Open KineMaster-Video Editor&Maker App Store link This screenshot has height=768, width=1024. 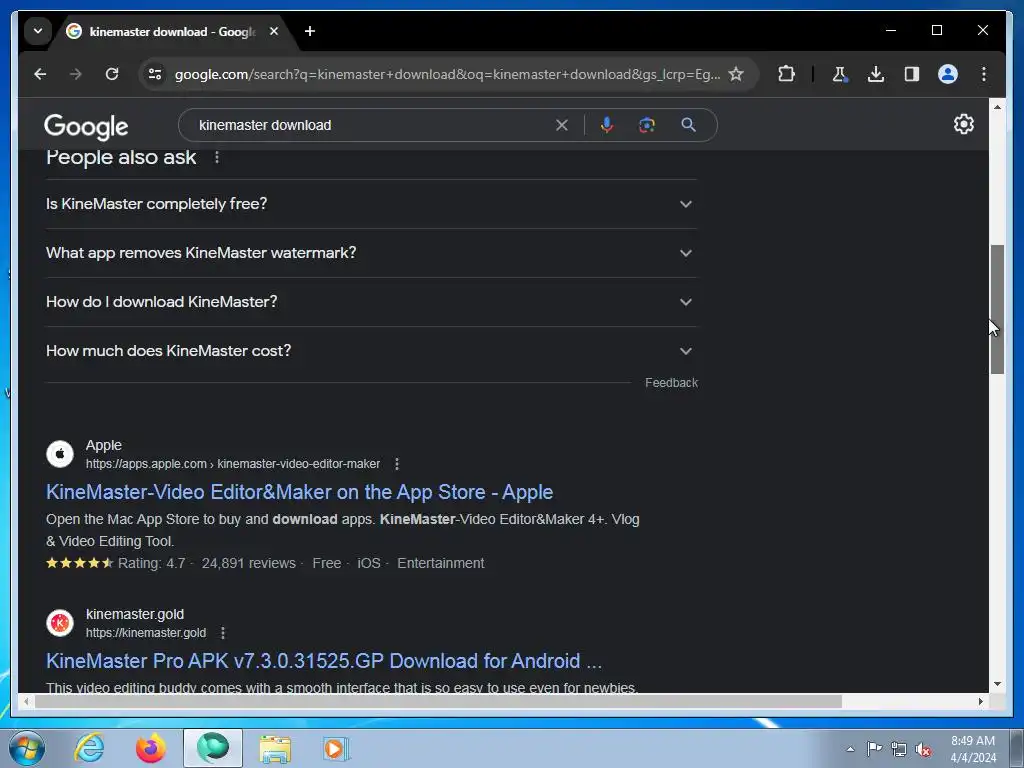[x=299, y=492]
